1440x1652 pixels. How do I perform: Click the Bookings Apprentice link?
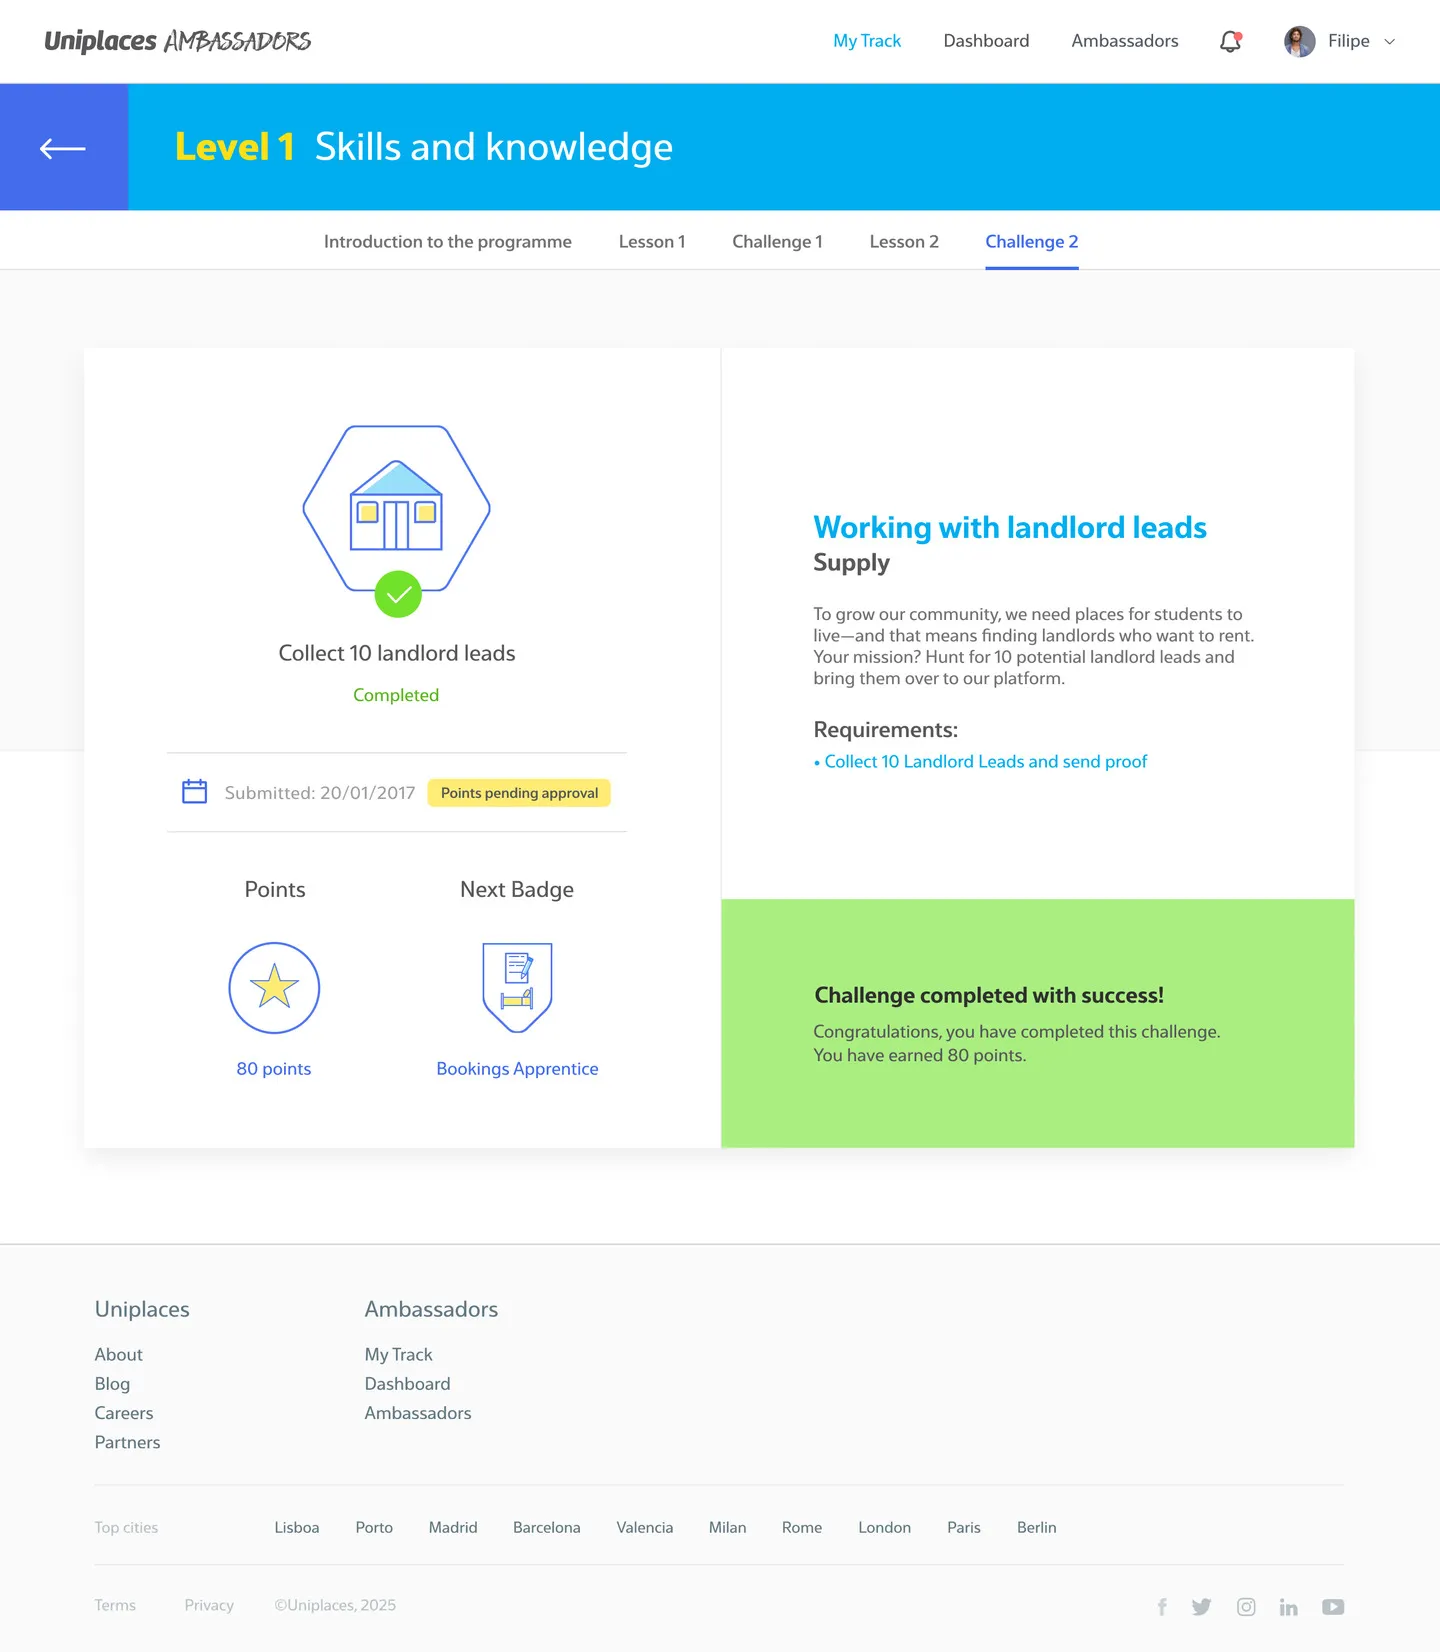pyautogui.click(x=517, y=1069)
